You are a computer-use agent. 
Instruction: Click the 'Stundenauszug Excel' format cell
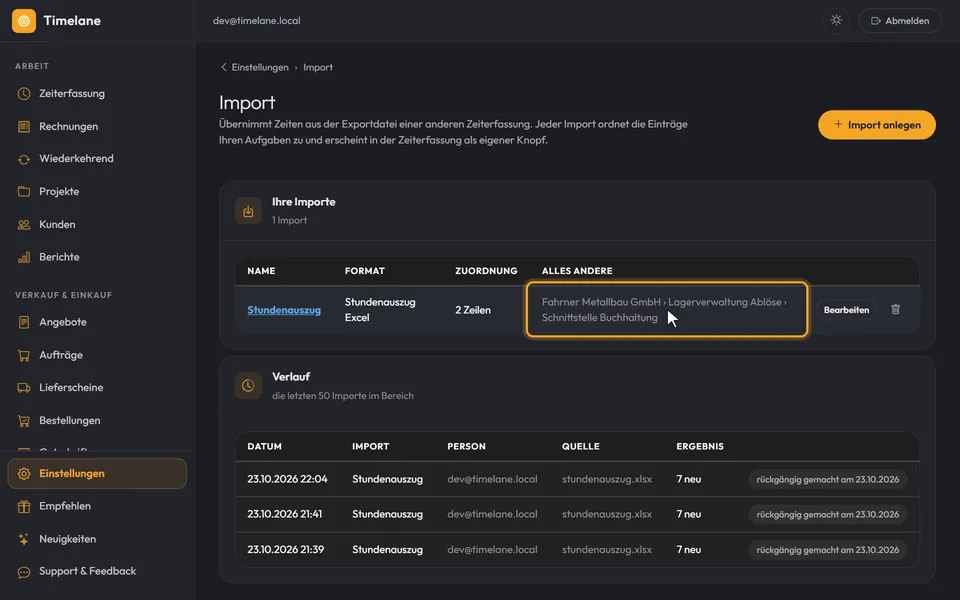pyautogui.click(x=380, y=310)
